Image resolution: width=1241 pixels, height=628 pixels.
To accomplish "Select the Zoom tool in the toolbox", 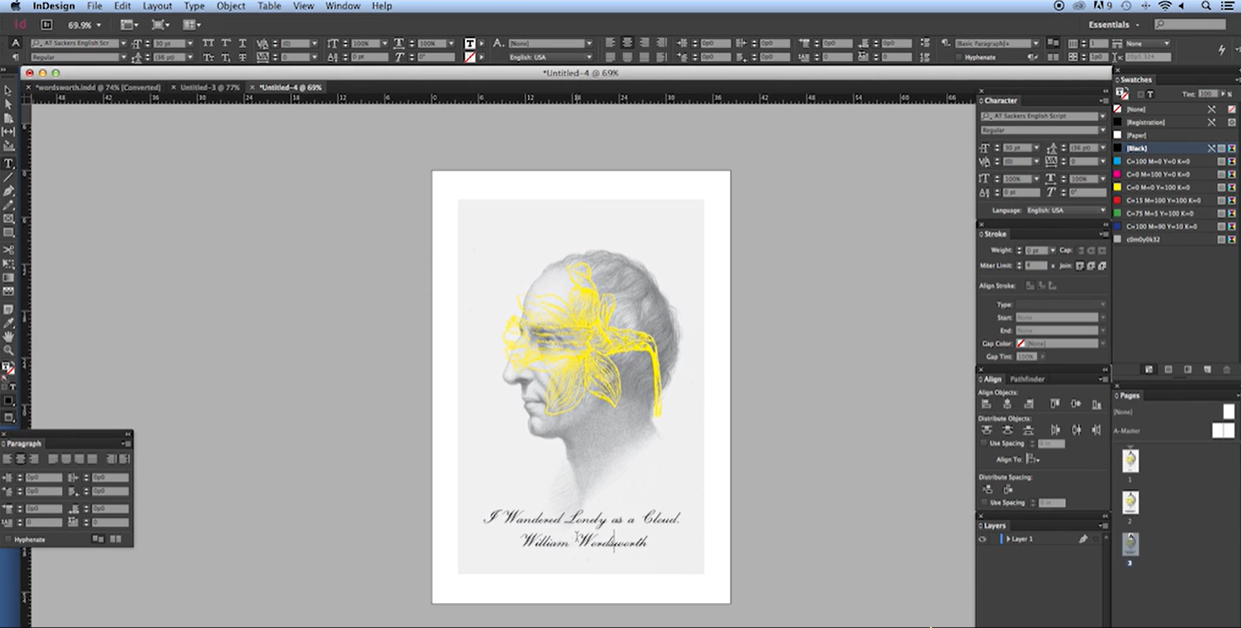I will pyautogui.click(x=9, y=351).
